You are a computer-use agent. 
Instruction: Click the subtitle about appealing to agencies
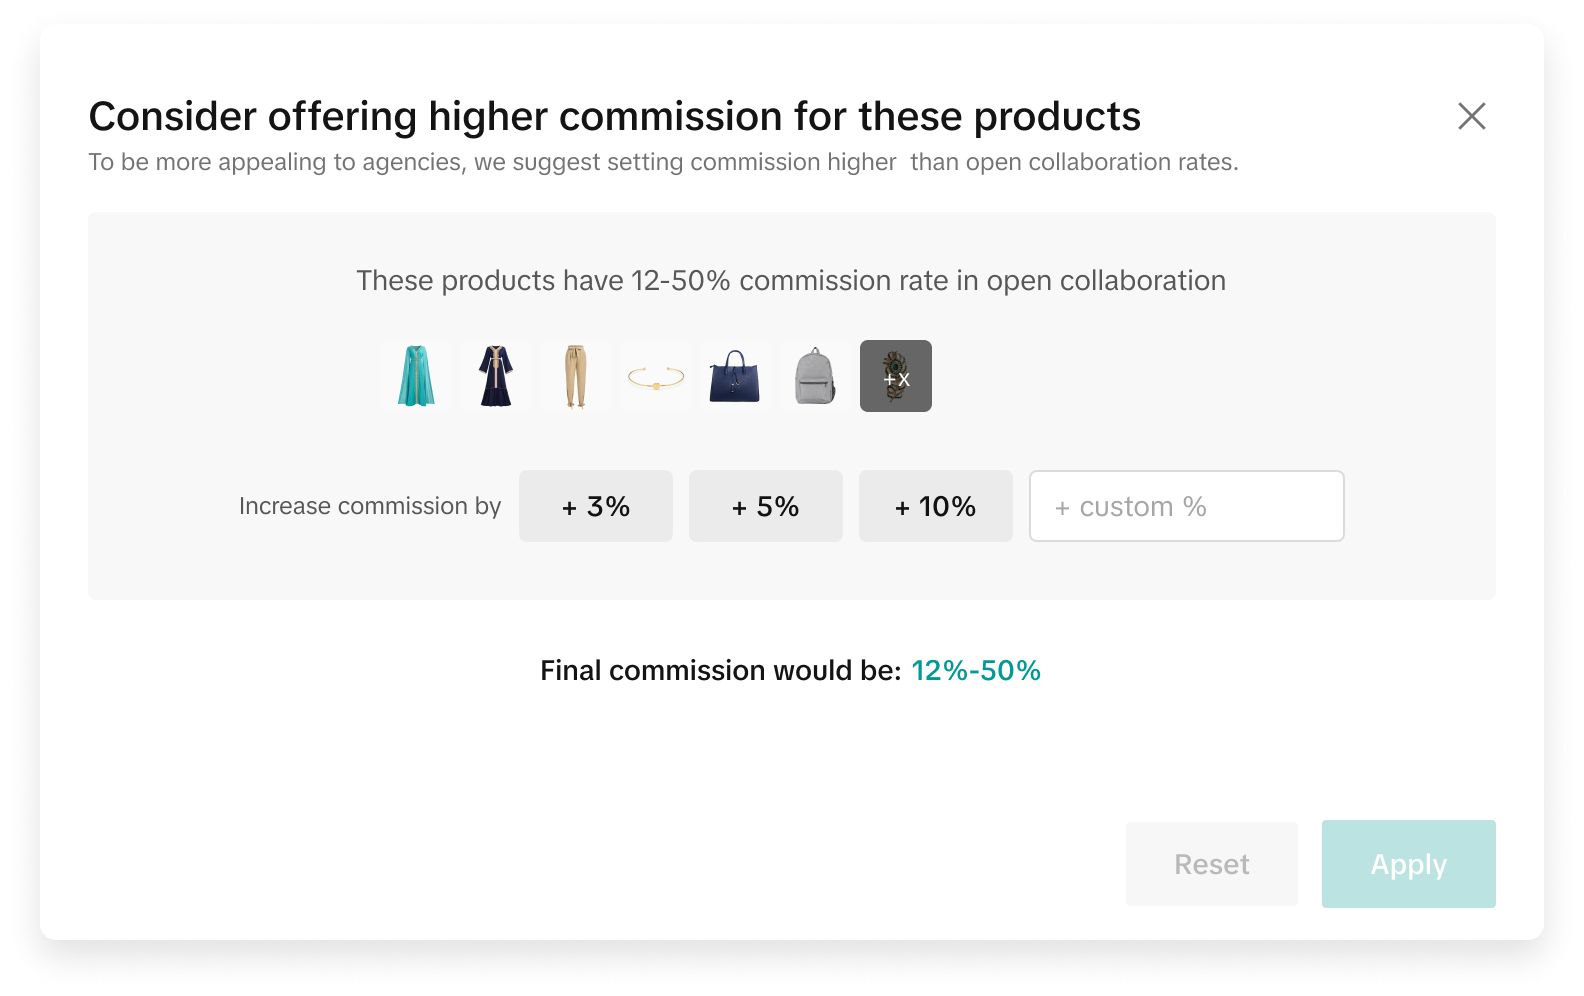coord(663,162)
